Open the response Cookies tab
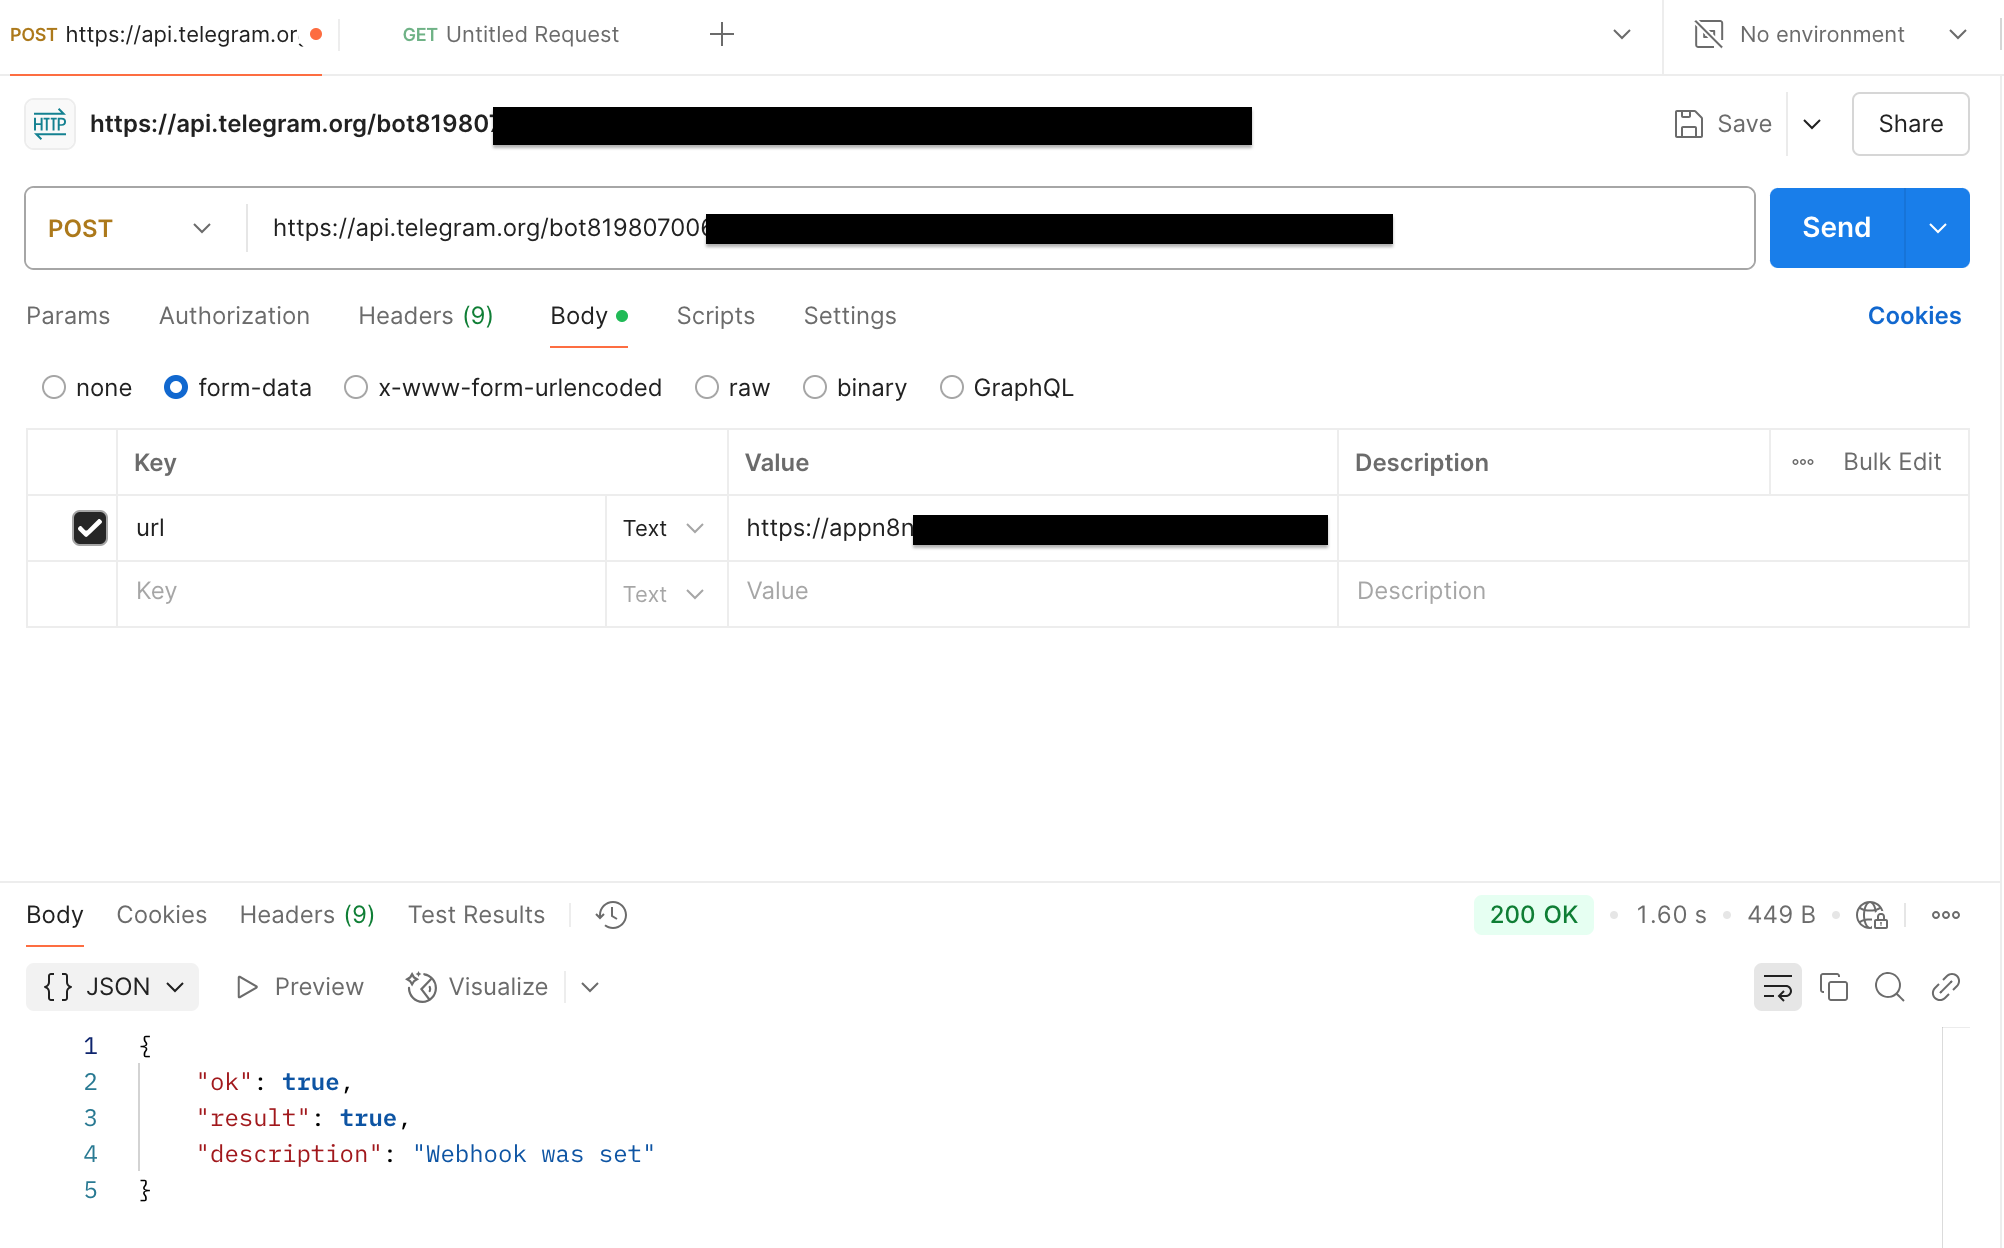 [x=162, y=915]
